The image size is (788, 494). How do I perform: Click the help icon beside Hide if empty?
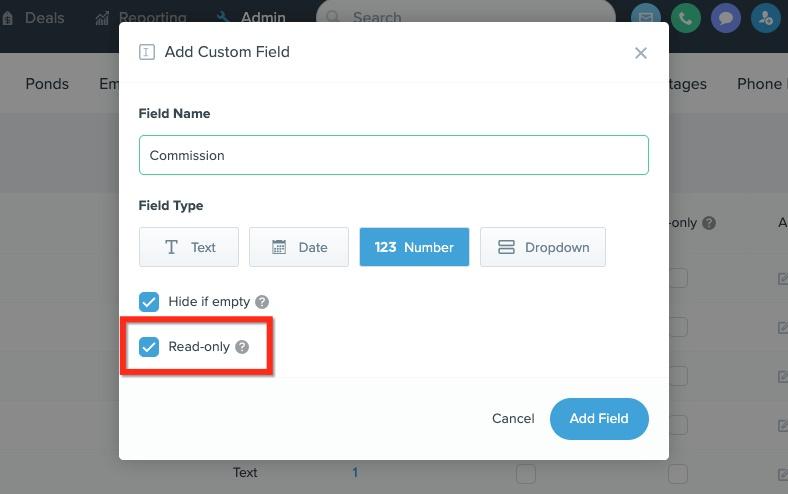(262, 302)
